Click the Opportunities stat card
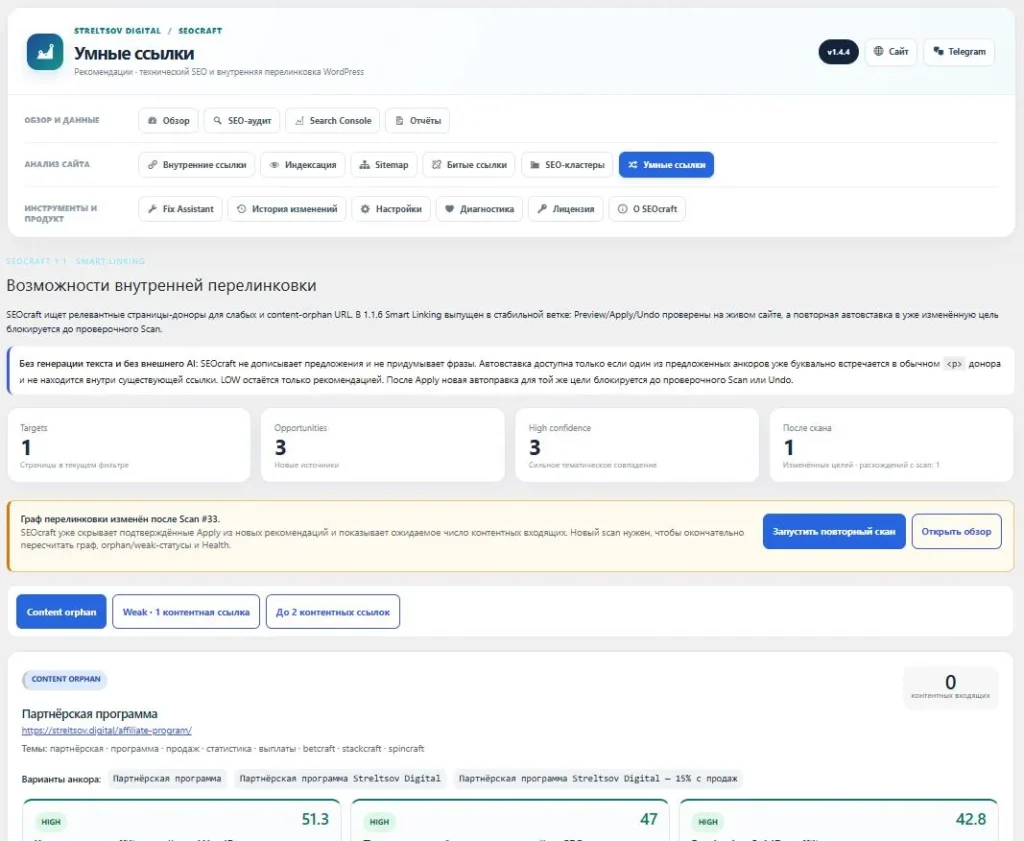 pos(383,445)
